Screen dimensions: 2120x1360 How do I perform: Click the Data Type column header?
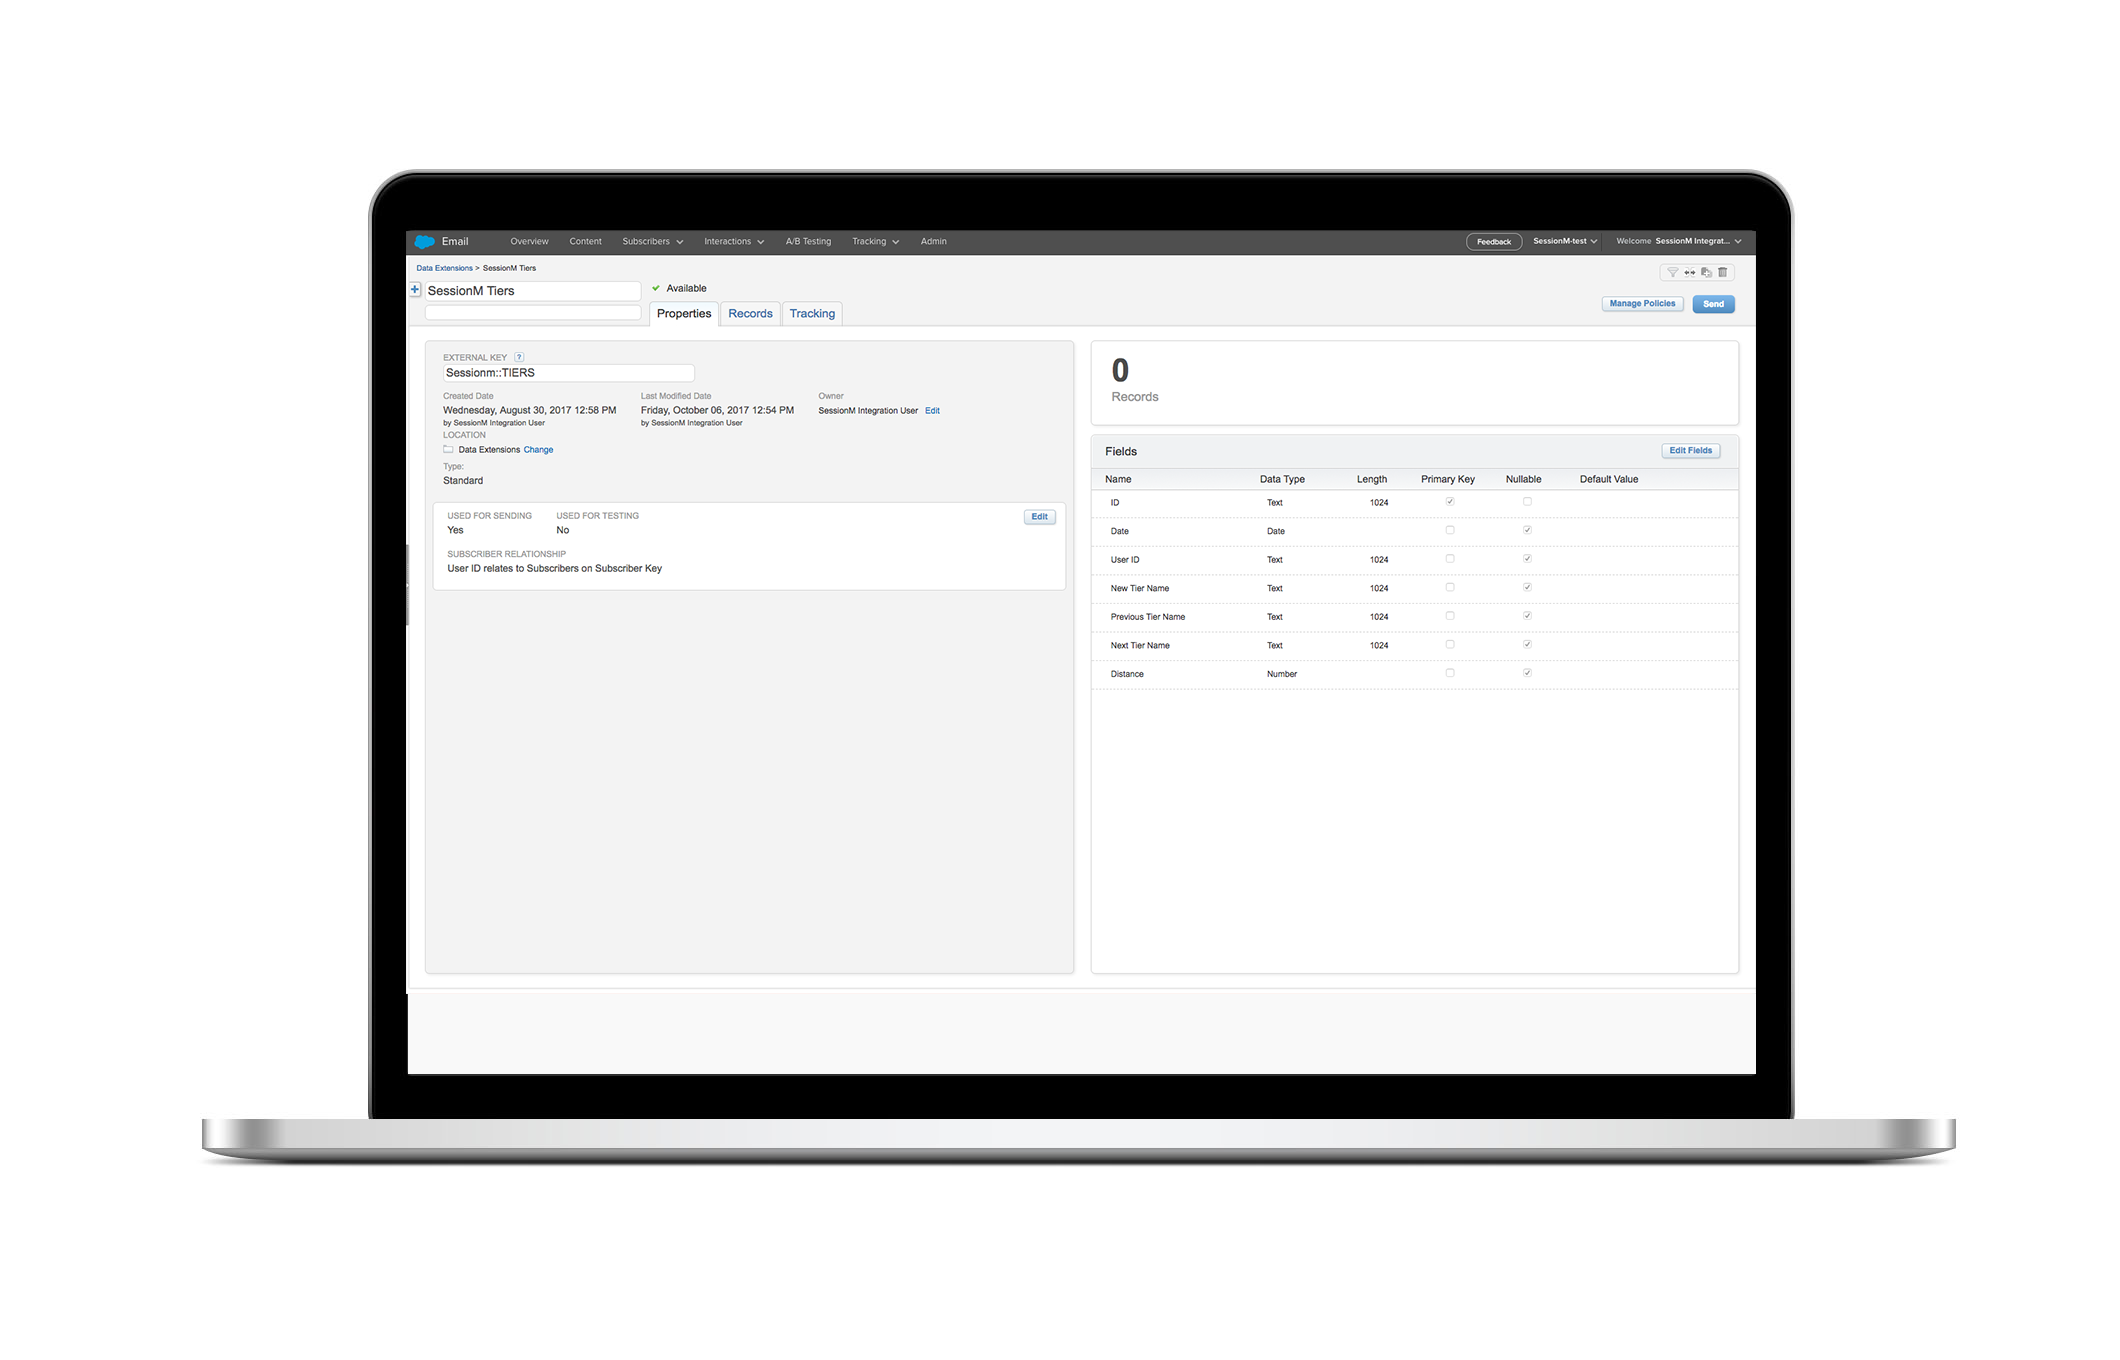click(1282, 479)
